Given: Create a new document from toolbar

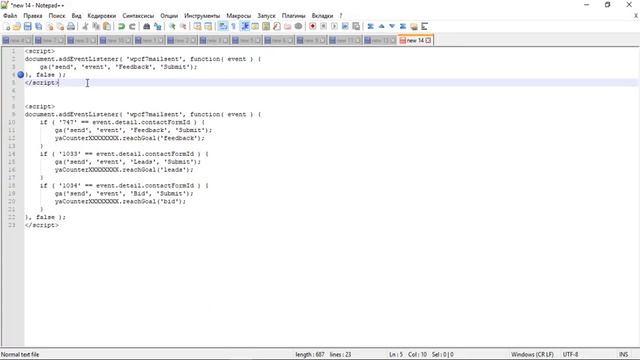Looking at the screenshot, I should point(7,27).
